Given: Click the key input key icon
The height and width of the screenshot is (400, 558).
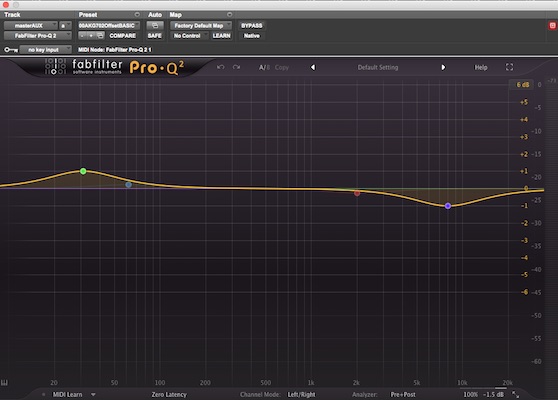Looking at the screenshot, I should pyautogui.click(x=11, y=49).
